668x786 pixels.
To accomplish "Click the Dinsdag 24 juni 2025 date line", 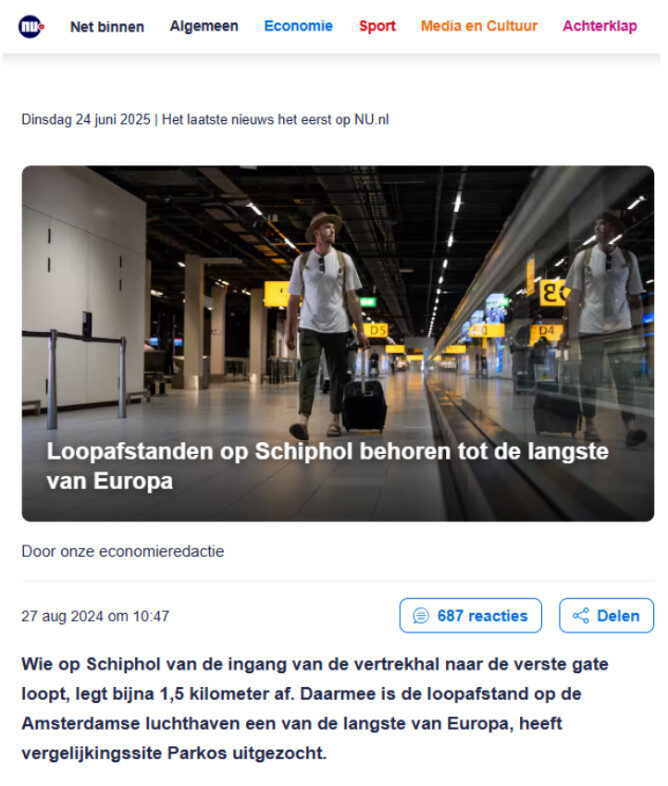I will (86, 120).
